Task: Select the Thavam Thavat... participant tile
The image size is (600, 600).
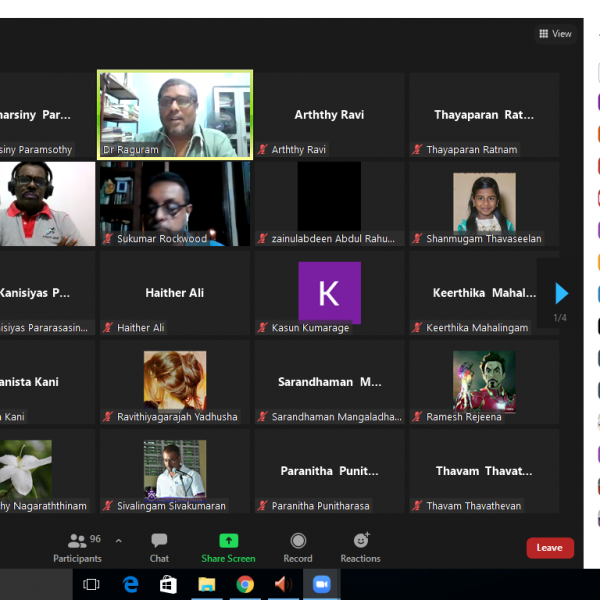Action: coord(484,471)
